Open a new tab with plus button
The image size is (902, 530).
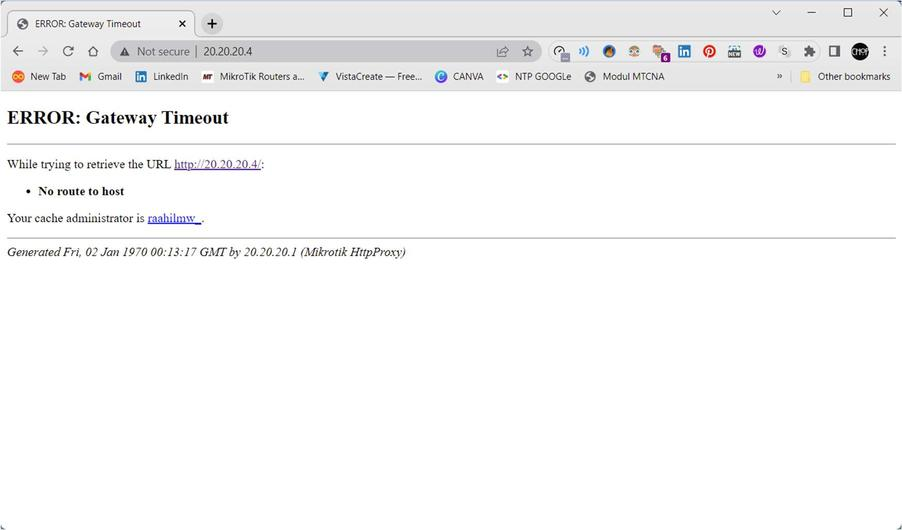click(x=211, y=24)
